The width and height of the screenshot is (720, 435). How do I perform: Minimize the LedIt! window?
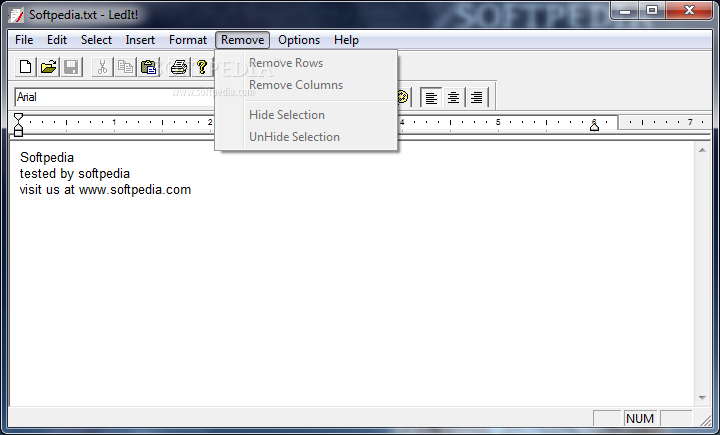tap(625, 10)
